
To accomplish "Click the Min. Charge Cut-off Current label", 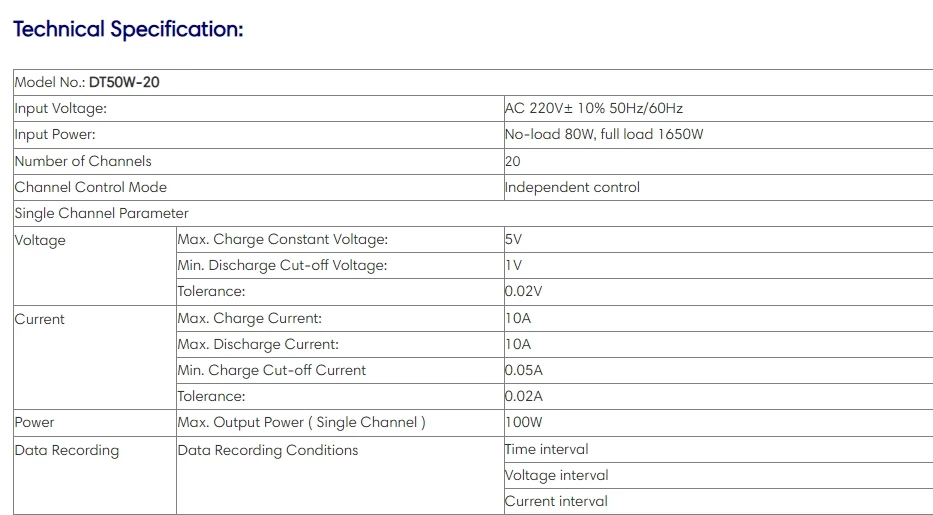I will 271,370.
